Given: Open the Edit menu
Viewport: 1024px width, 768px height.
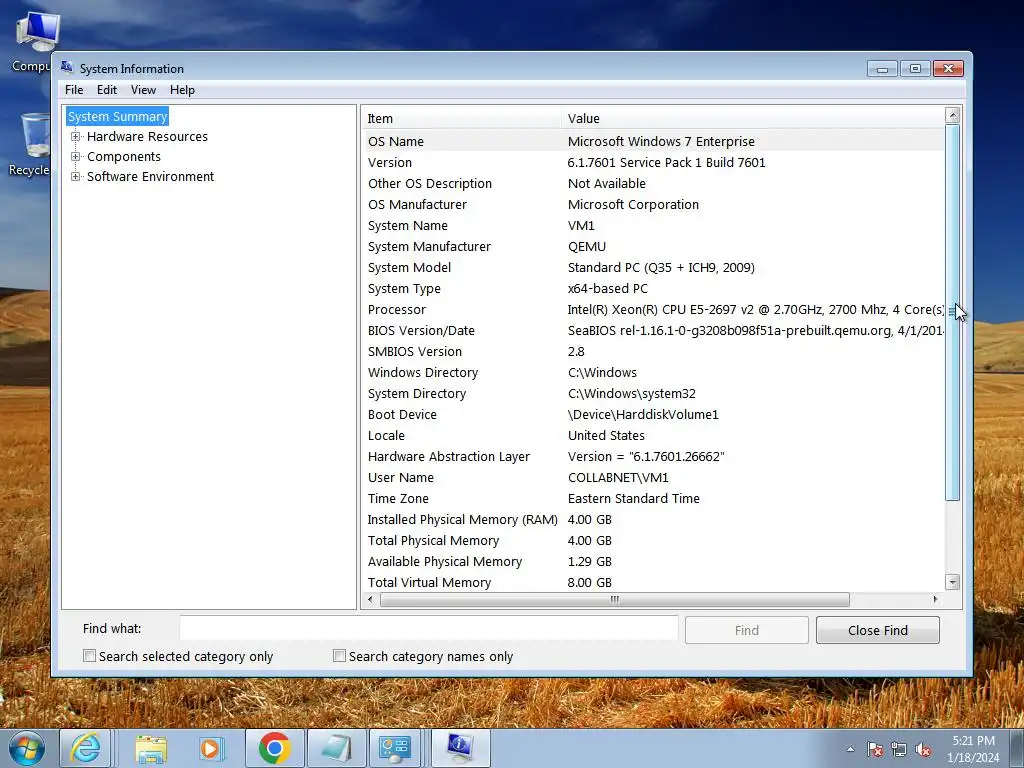Looking at the screenshot, I should pyautogui.click(x=106, y=89).
